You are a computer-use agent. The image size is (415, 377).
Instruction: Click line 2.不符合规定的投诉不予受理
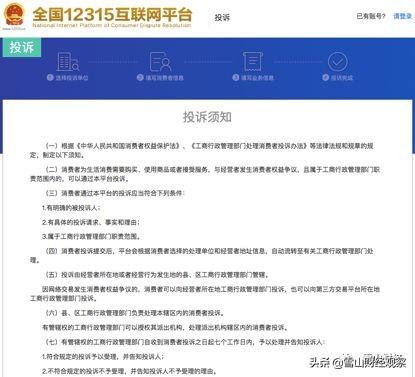click(129, 371)
